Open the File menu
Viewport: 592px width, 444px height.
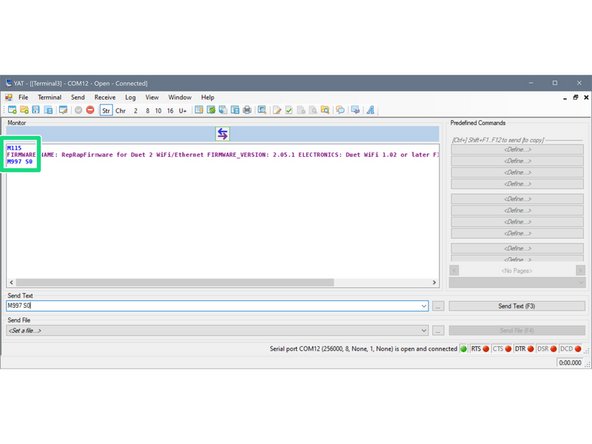(x=23, y=97)
